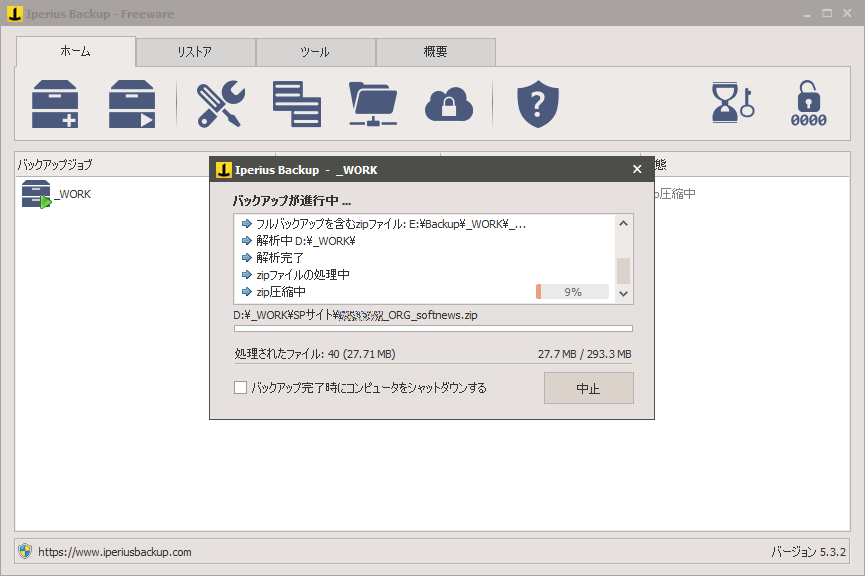The width and height of the screenshot is (865, 576).
Task: Click the Iperius logo in main title bar
Action: click(15, 13)
